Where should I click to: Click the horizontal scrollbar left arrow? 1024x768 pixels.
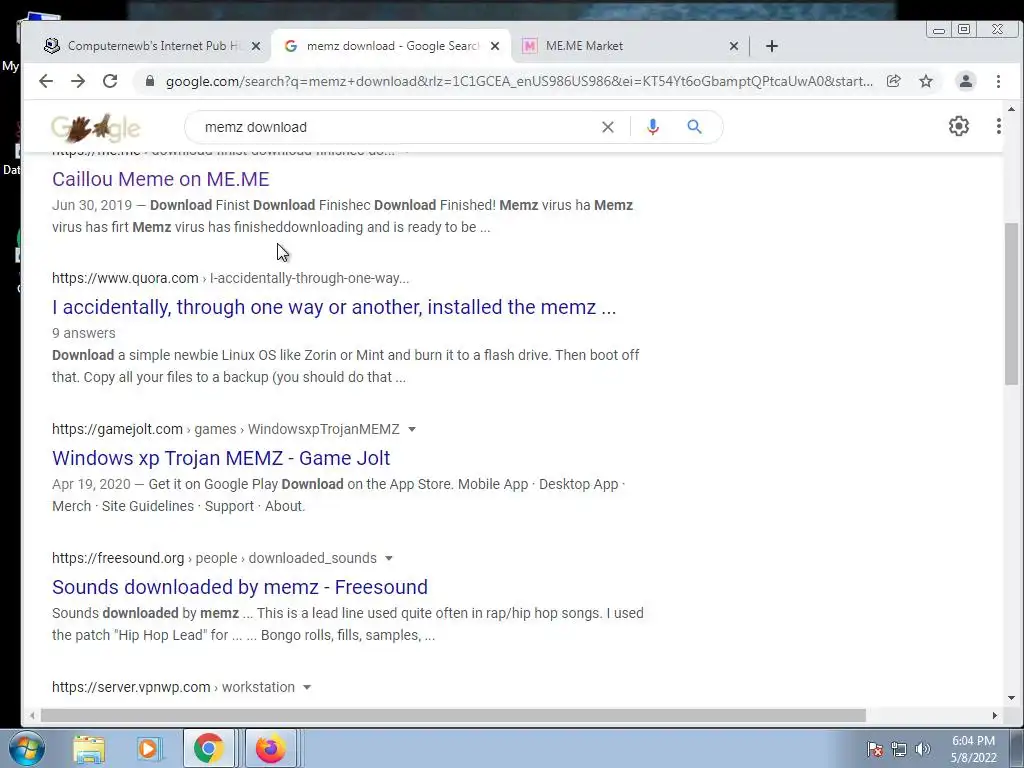pos(32,716)
